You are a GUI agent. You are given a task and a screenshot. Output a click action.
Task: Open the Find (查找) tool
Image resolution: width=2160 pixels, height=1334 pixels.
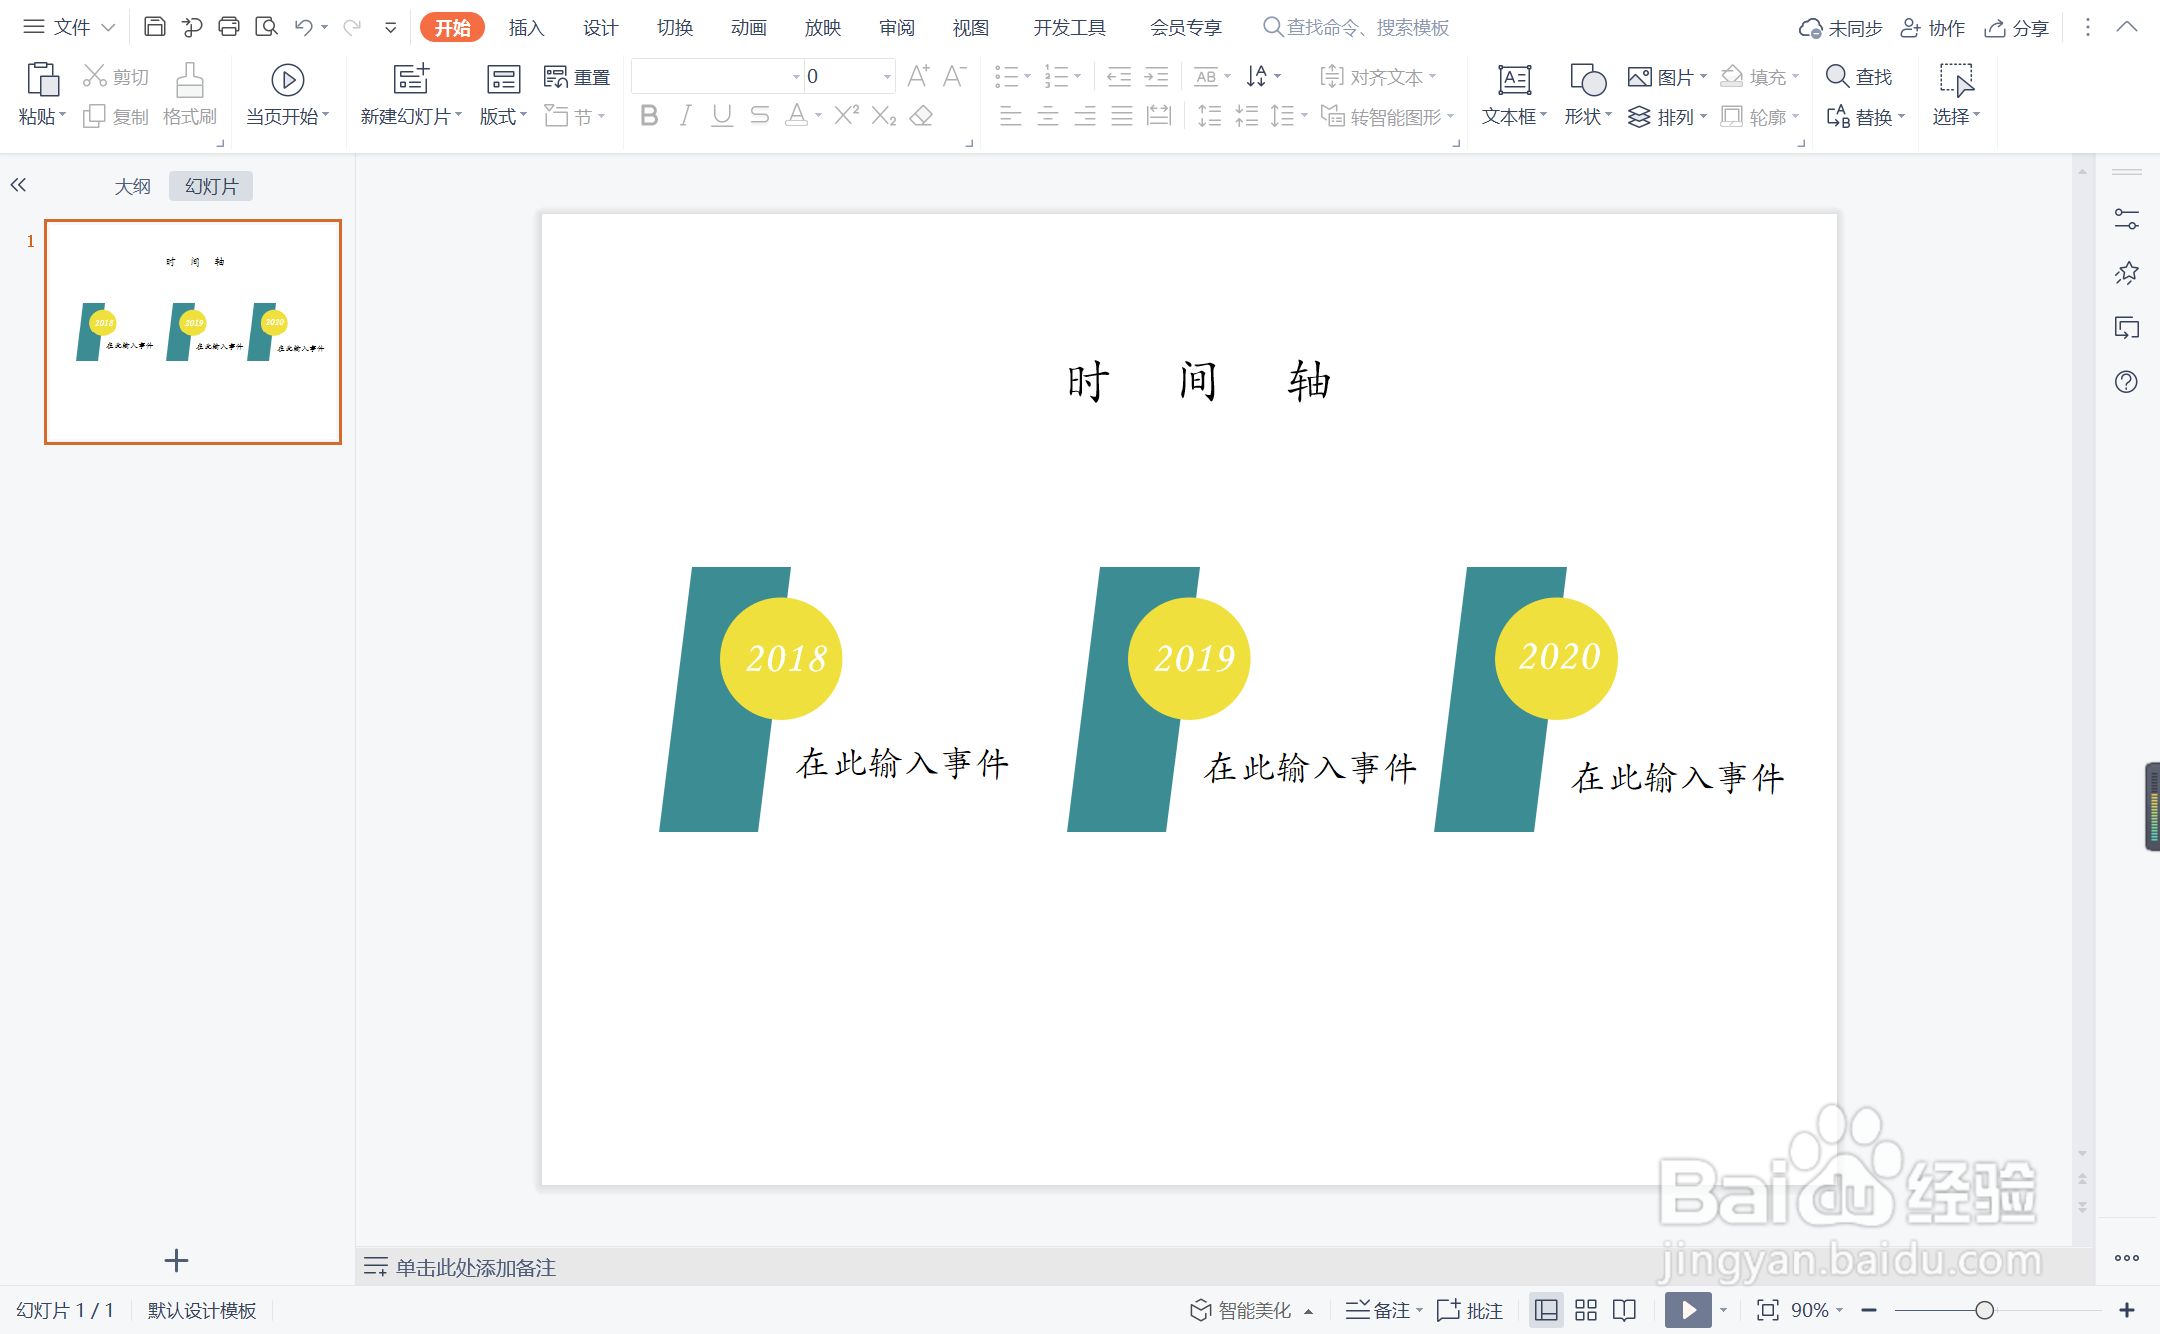(x=1859, y=77)
